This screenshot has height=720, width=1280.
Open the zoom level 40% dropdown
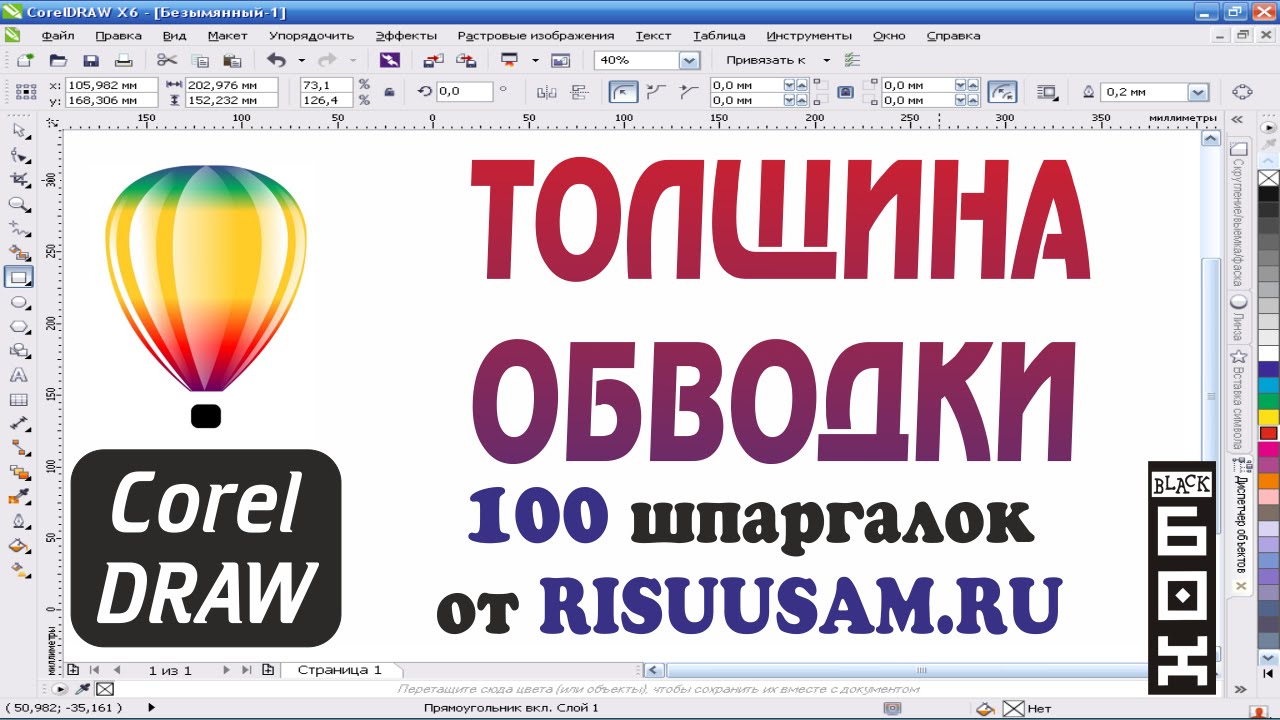pos(688,60)
